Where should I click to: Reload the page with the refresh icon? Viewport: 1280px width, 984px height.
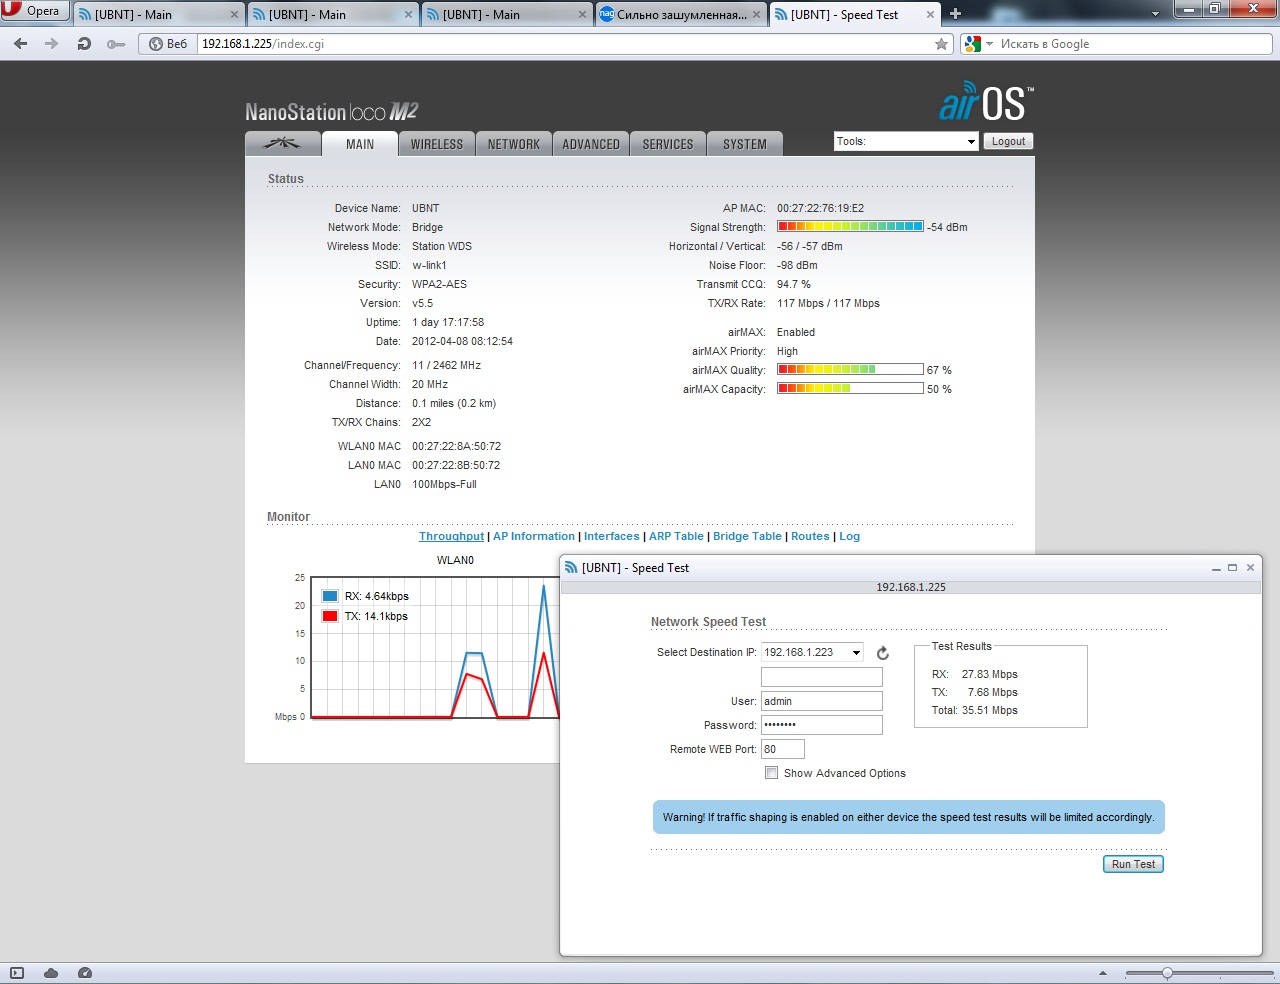[84, 44]
